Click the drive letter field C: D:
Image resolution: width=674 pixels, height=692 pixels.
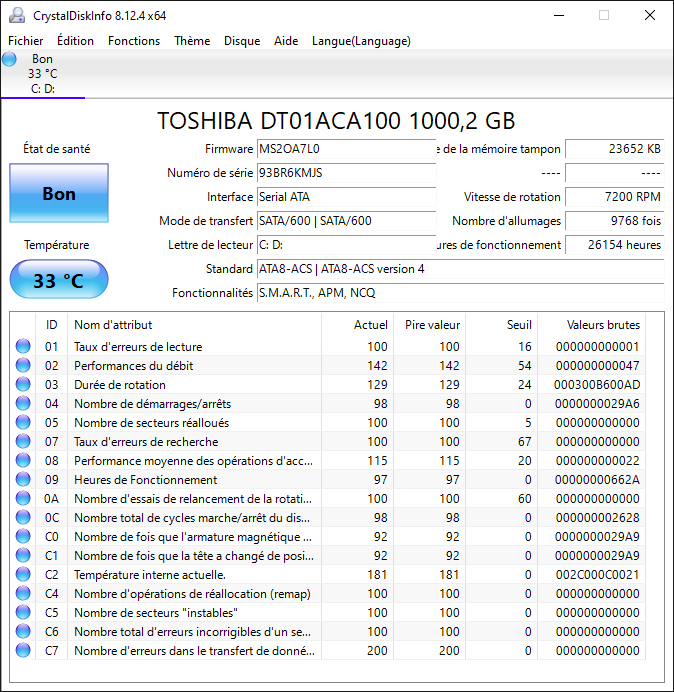click(x=346, y=244)
